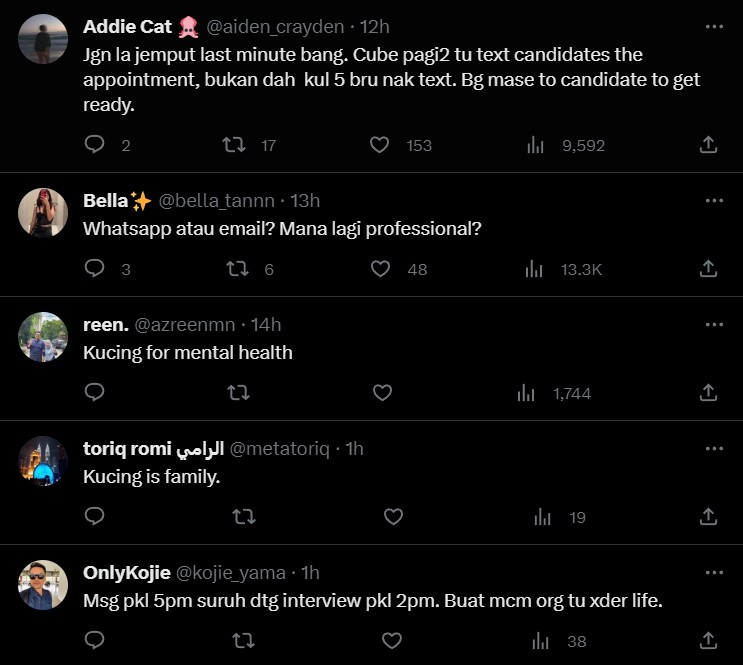
Task: View analytics showing 9,592 views
Action: pyautogui.click(x=536, y=145)
